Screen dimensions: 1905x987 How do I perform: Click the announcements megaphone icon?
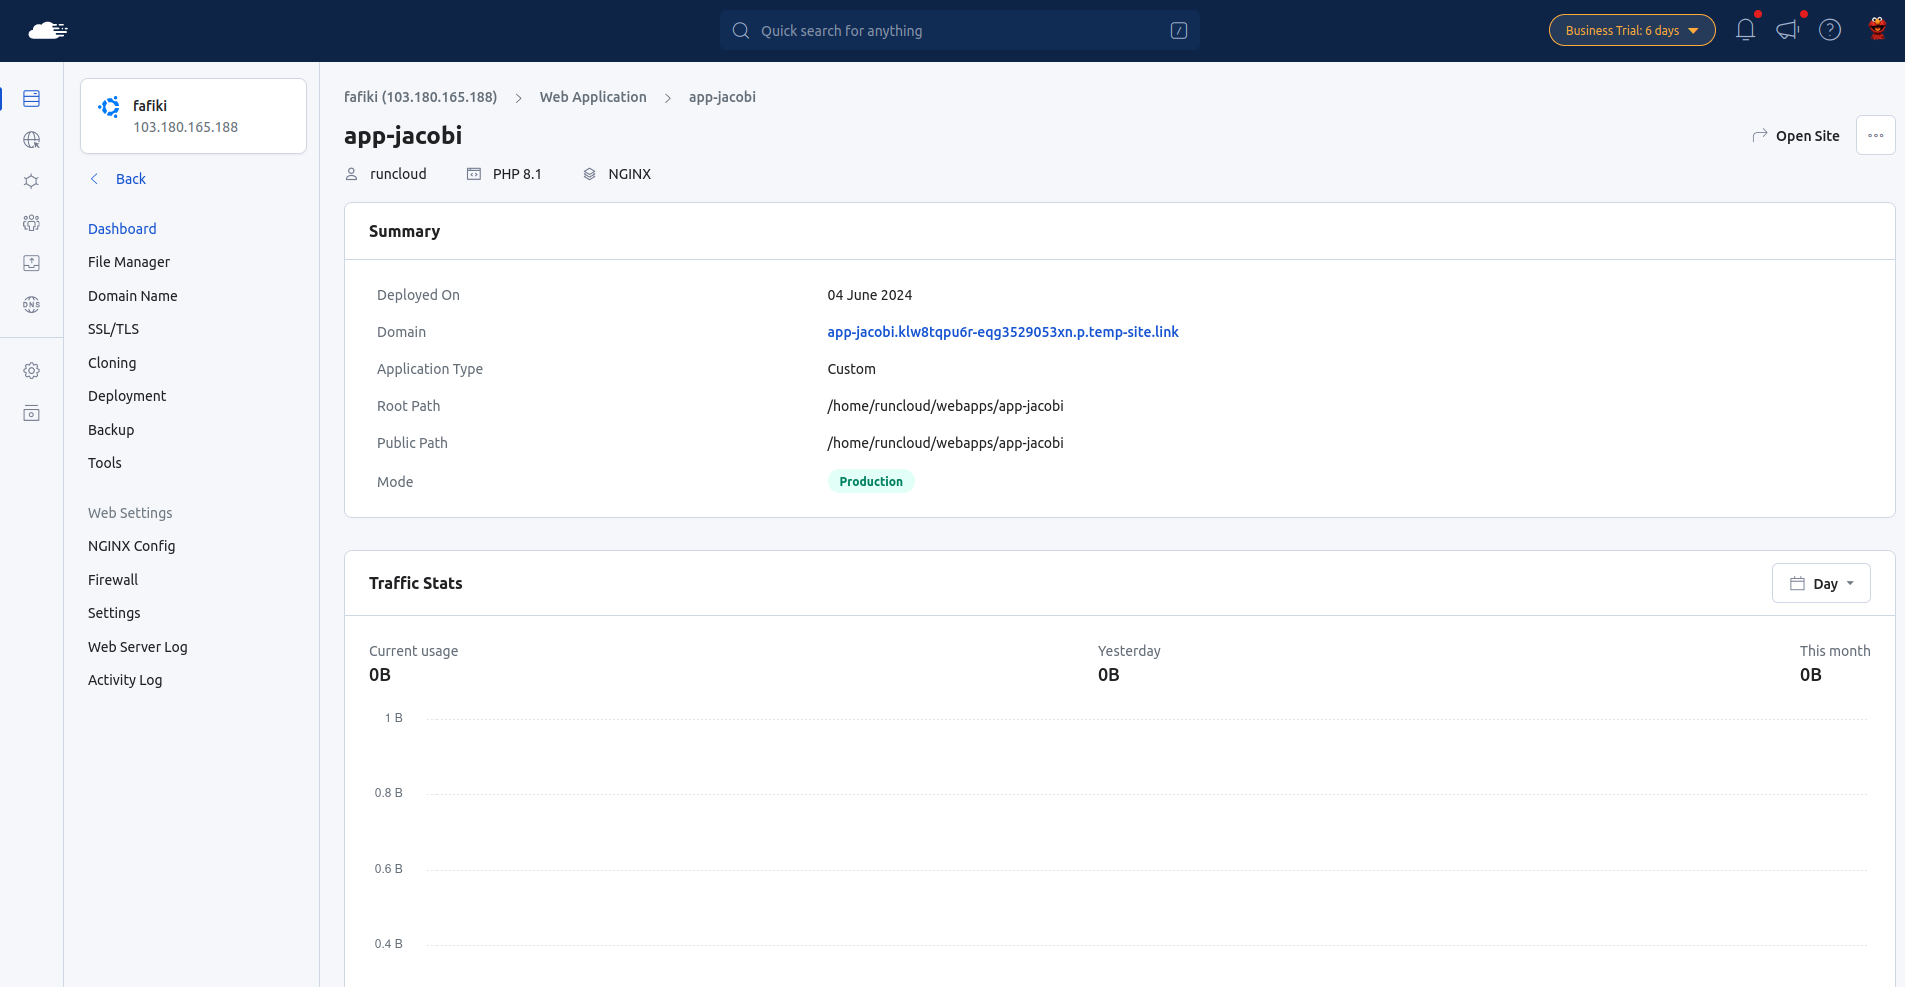[1788, 30]
